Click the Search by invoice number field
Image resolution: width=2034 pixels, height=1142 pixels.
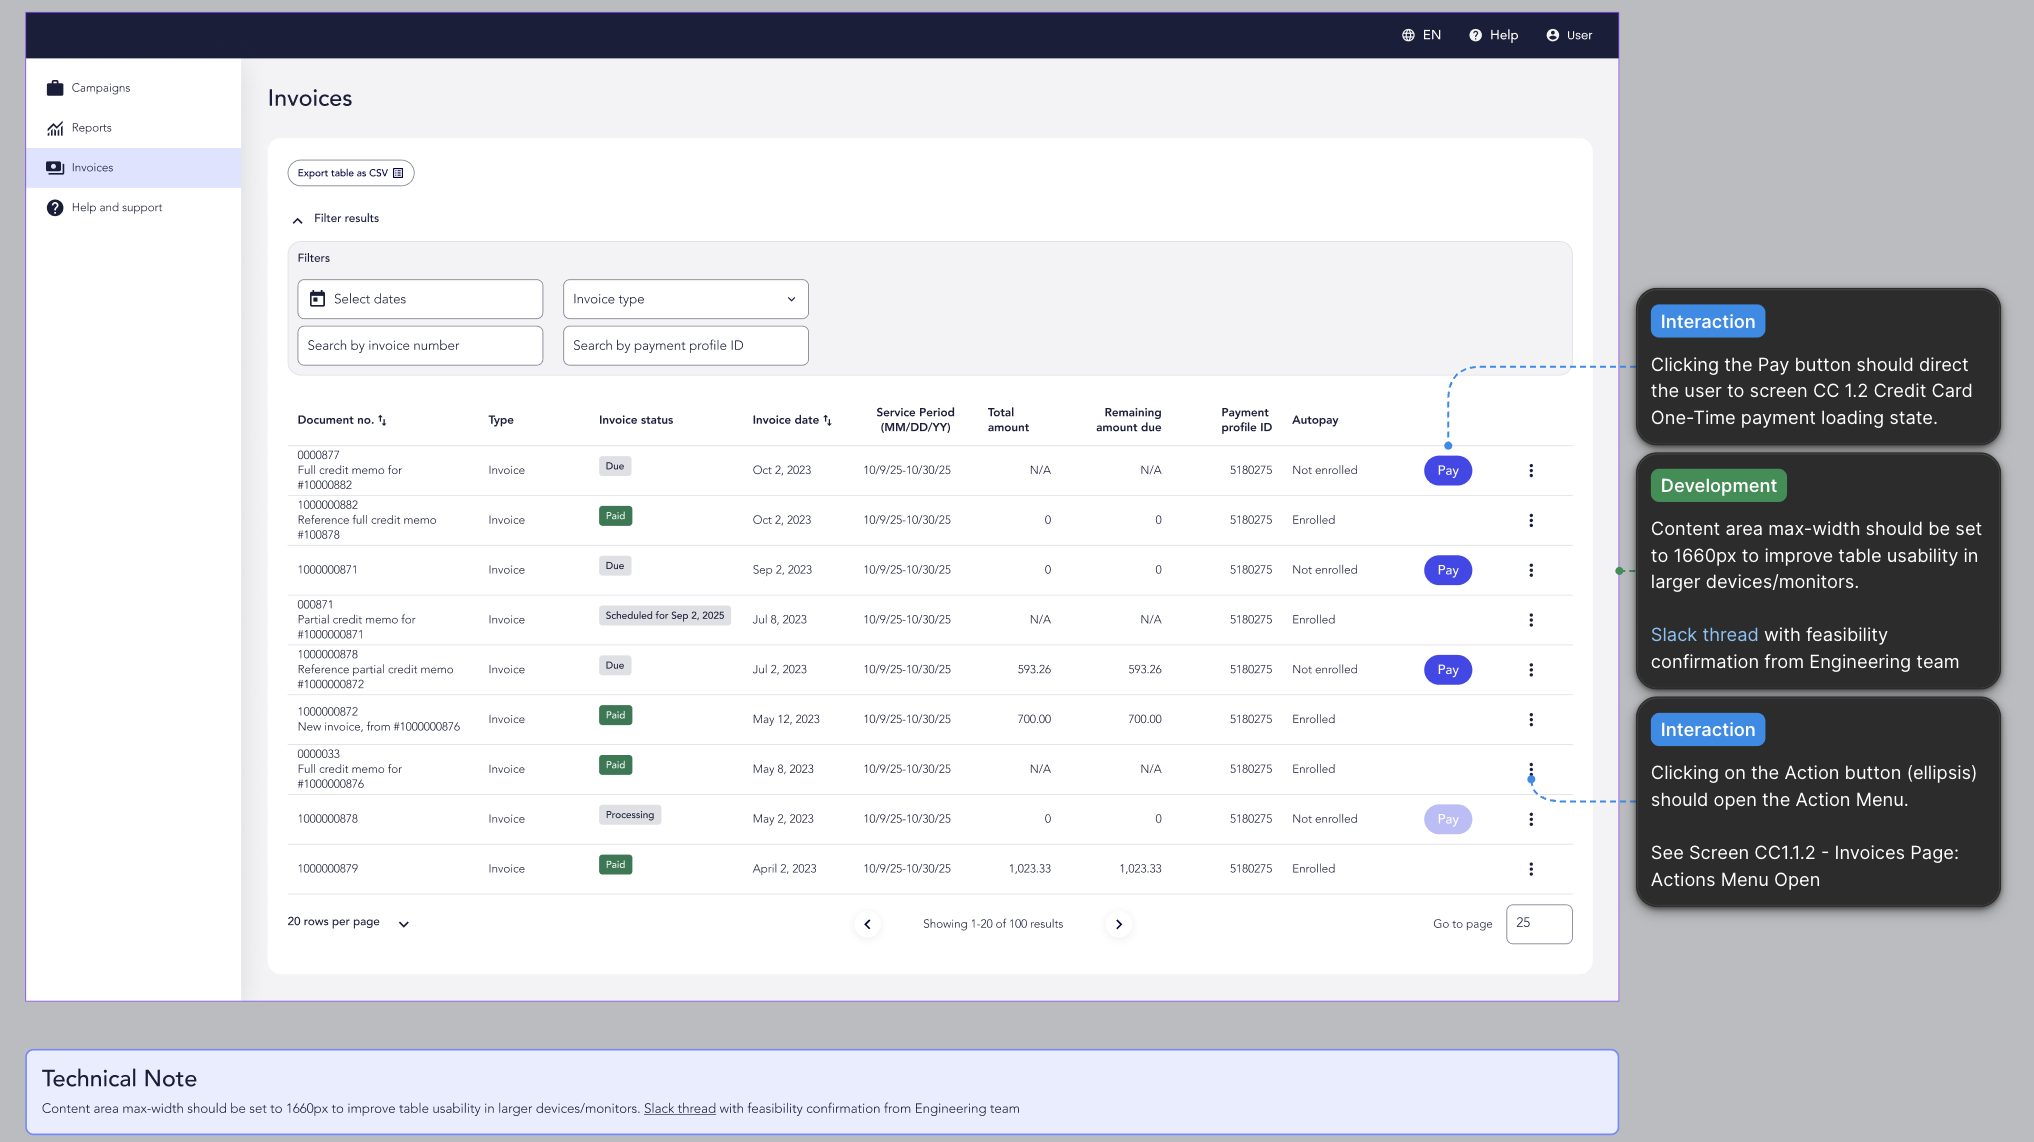click(419, 346)
